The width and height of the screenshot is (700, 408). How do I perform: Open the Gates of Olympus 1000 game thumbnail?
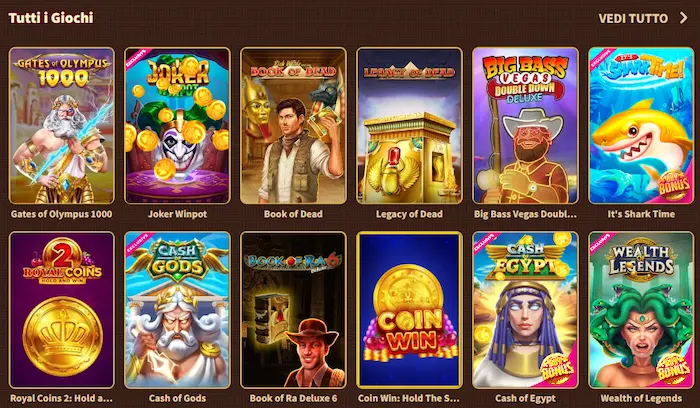[x=62, y=126]
